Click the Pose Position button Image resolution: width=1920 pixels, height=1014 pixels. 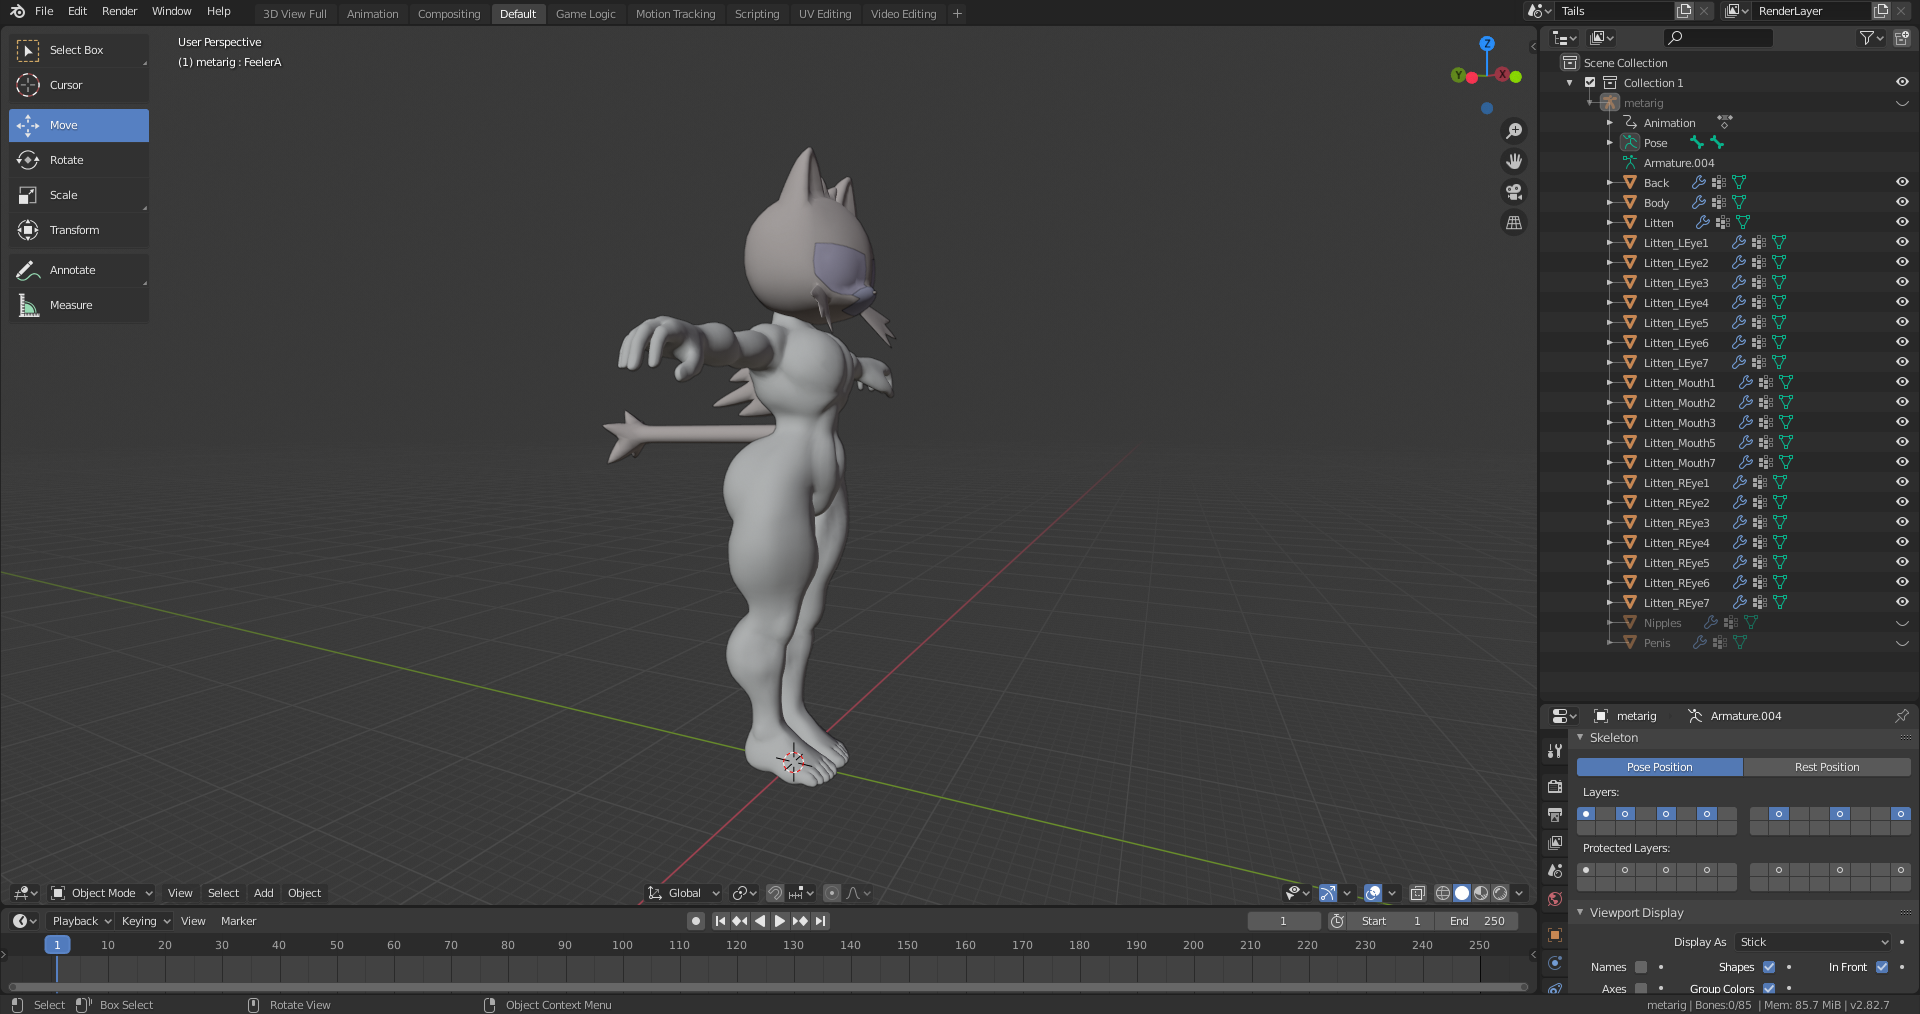1660,767
